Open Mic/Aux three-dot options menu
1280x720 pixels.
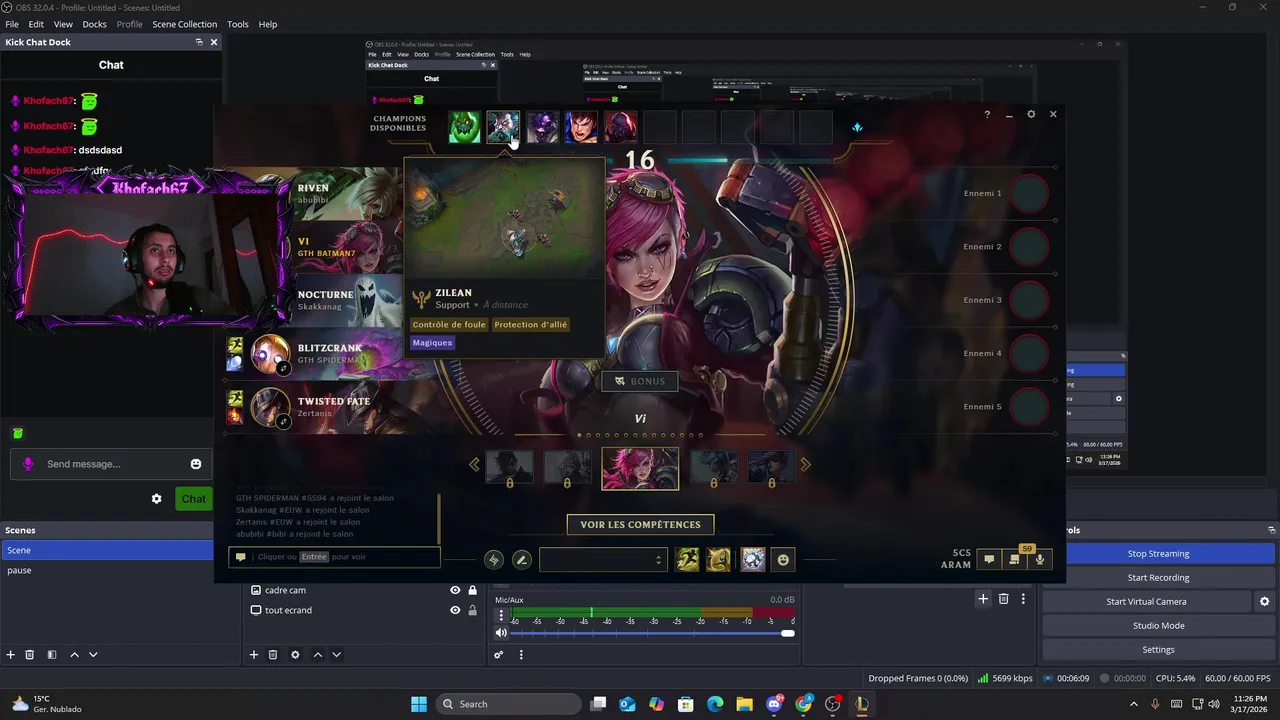coord(501,616)
